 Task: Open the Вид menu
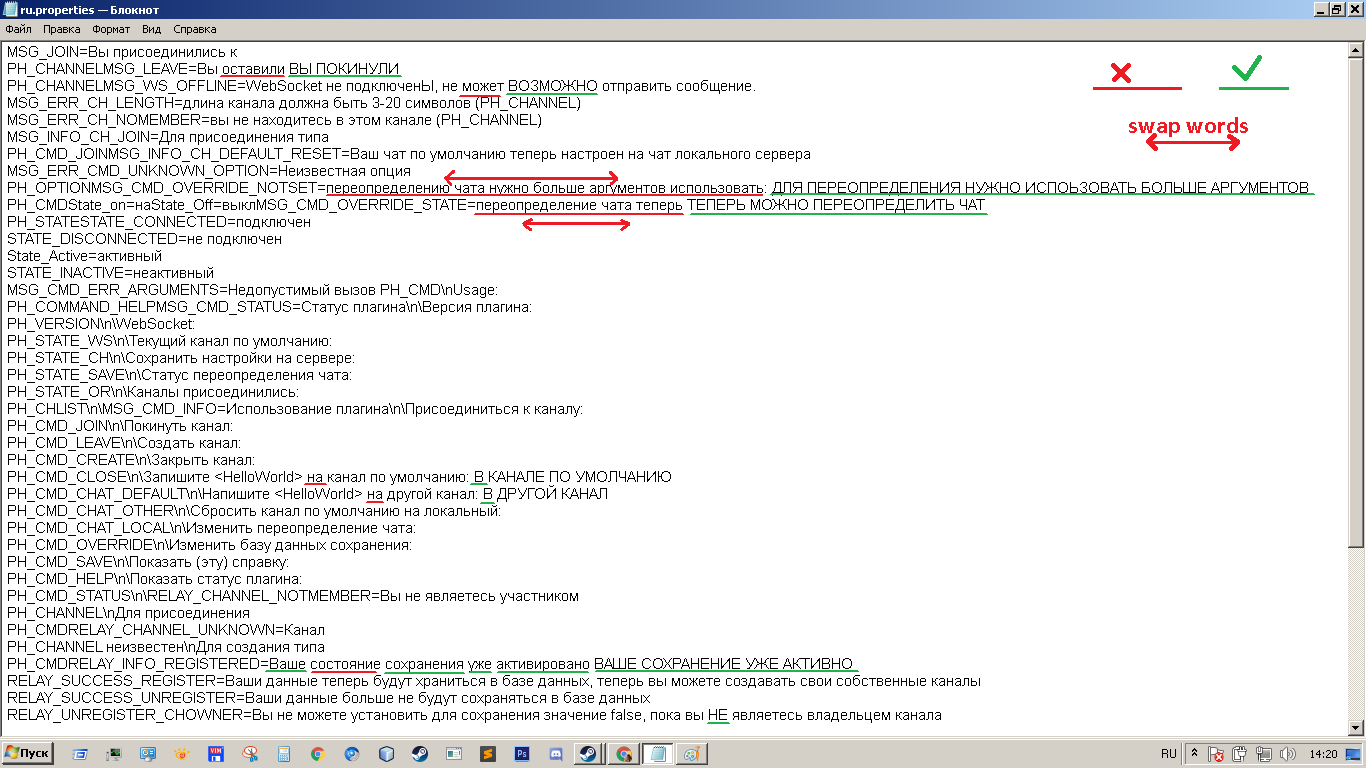click(152, 30)
